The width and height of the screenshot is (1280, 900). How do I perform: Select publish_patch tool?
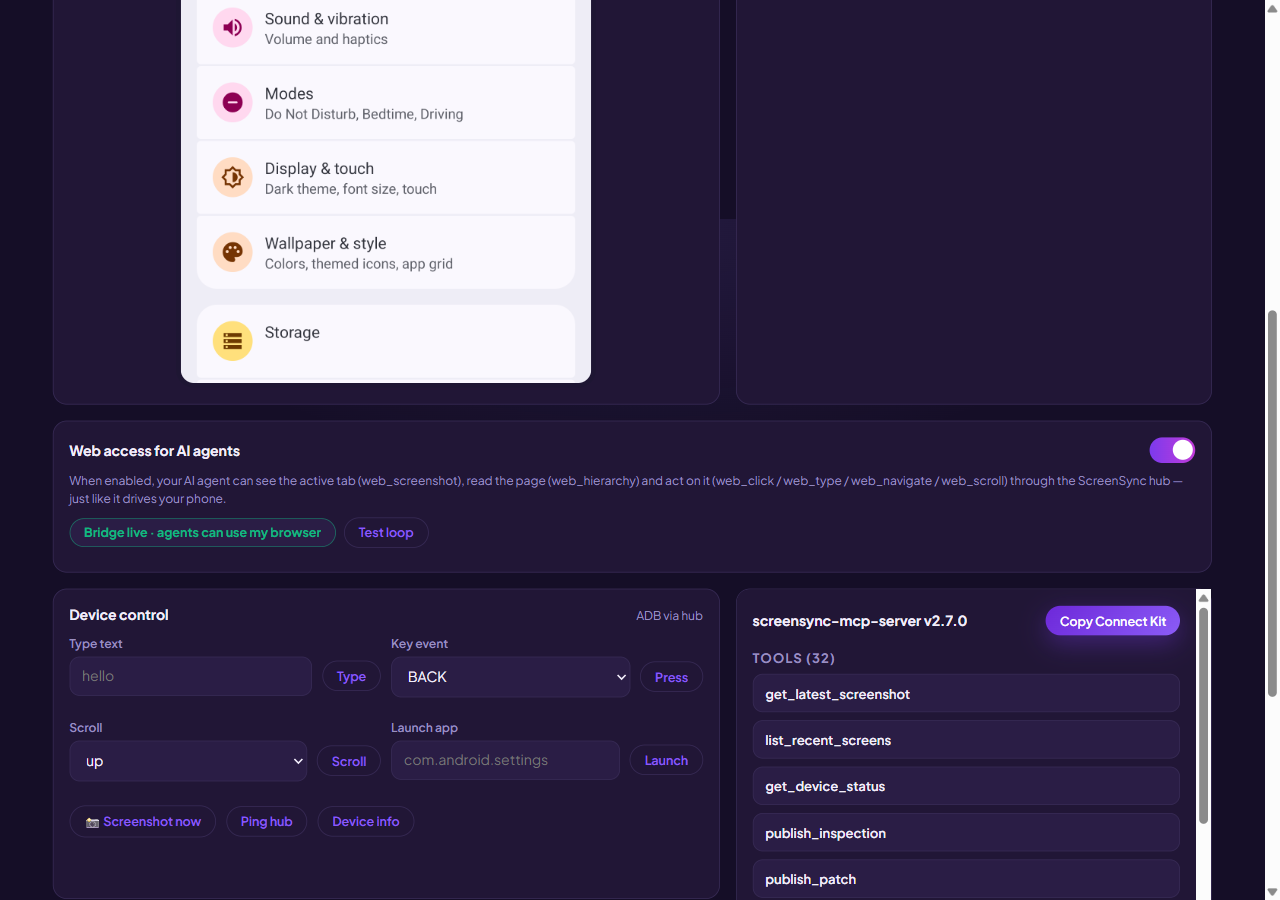[966, 879]
